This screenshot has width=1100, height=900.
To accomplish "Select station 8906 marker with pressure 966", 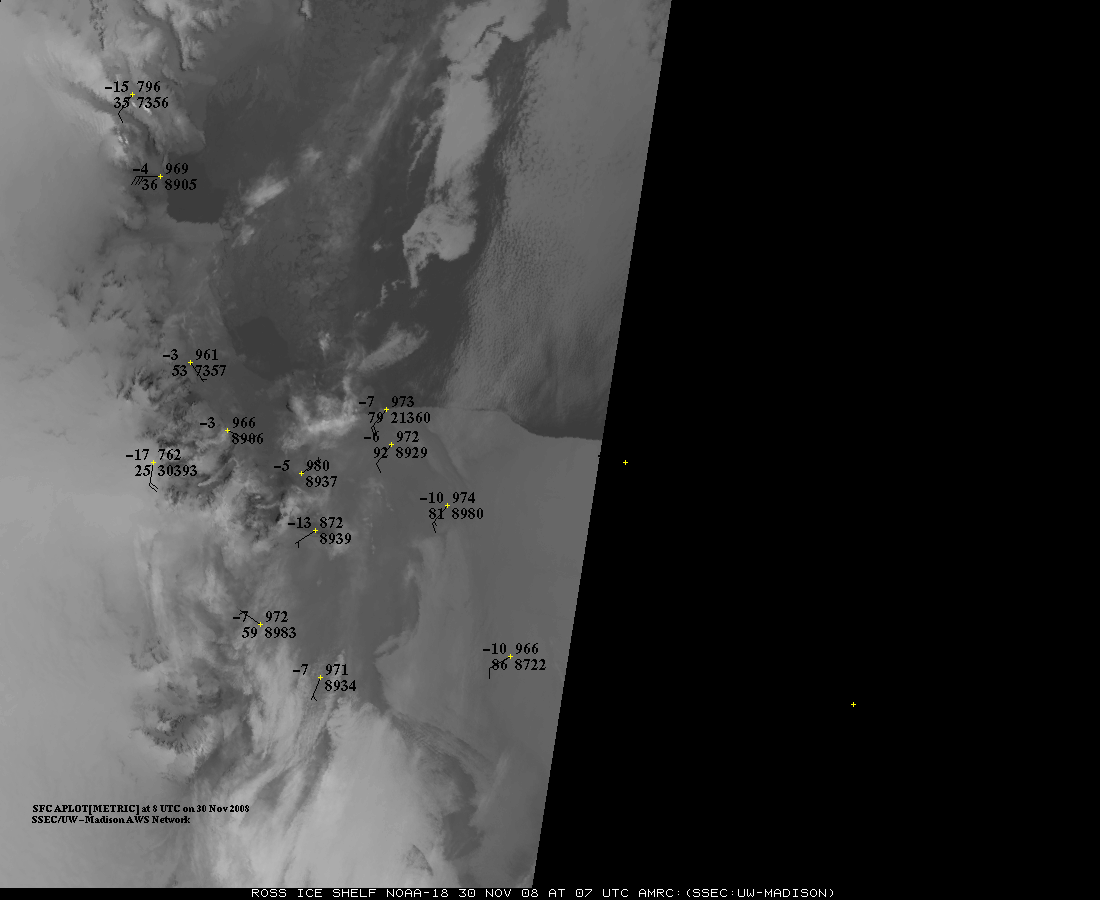I will (227, 431).
